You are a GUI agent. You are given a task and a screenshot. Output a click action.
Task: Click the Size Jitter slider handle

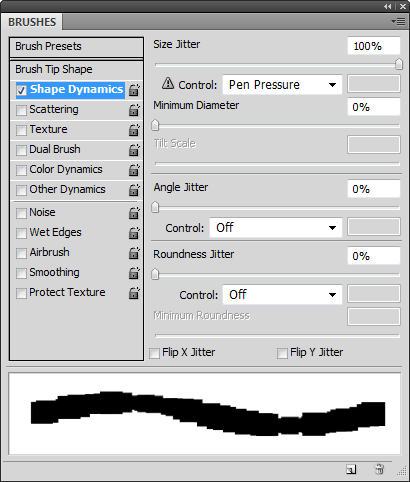(399, 64)
